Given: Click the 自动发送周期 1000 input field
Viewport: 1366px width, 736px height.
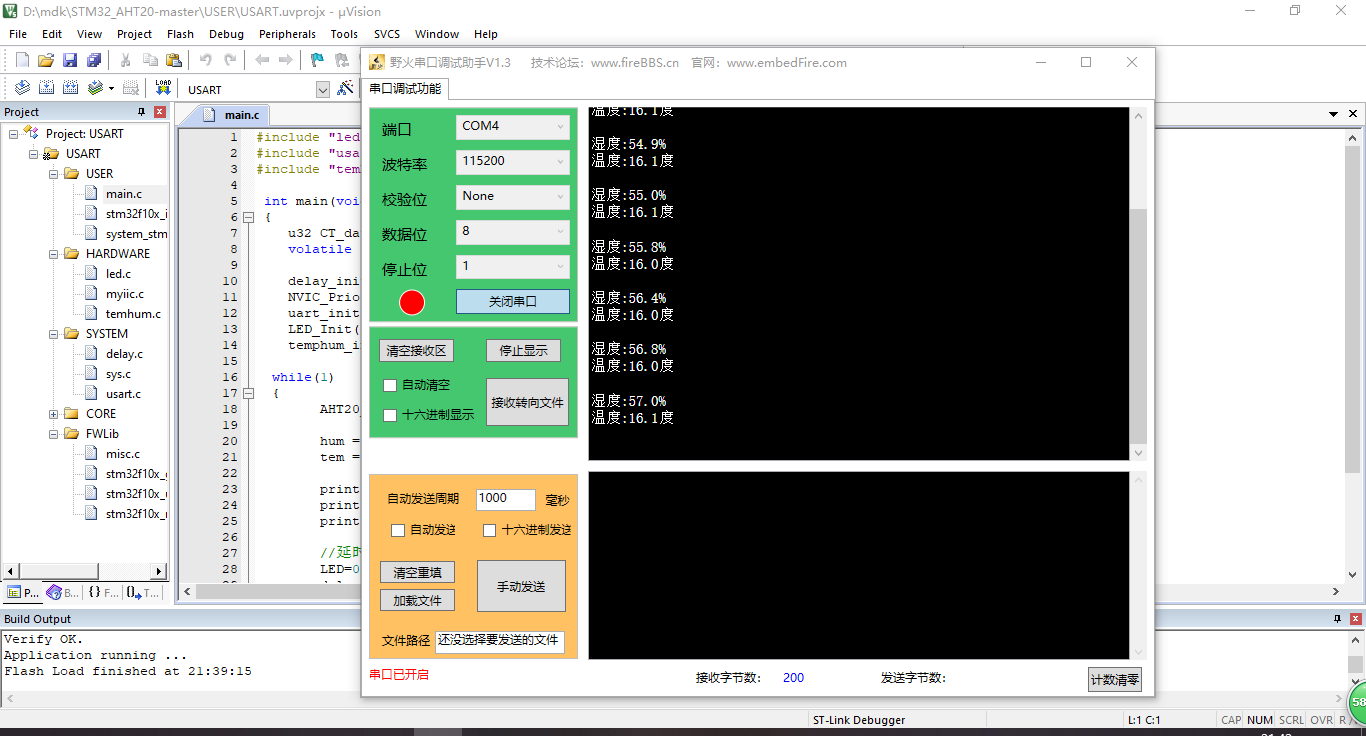Looking at the screenshot, I should point(506,499).
